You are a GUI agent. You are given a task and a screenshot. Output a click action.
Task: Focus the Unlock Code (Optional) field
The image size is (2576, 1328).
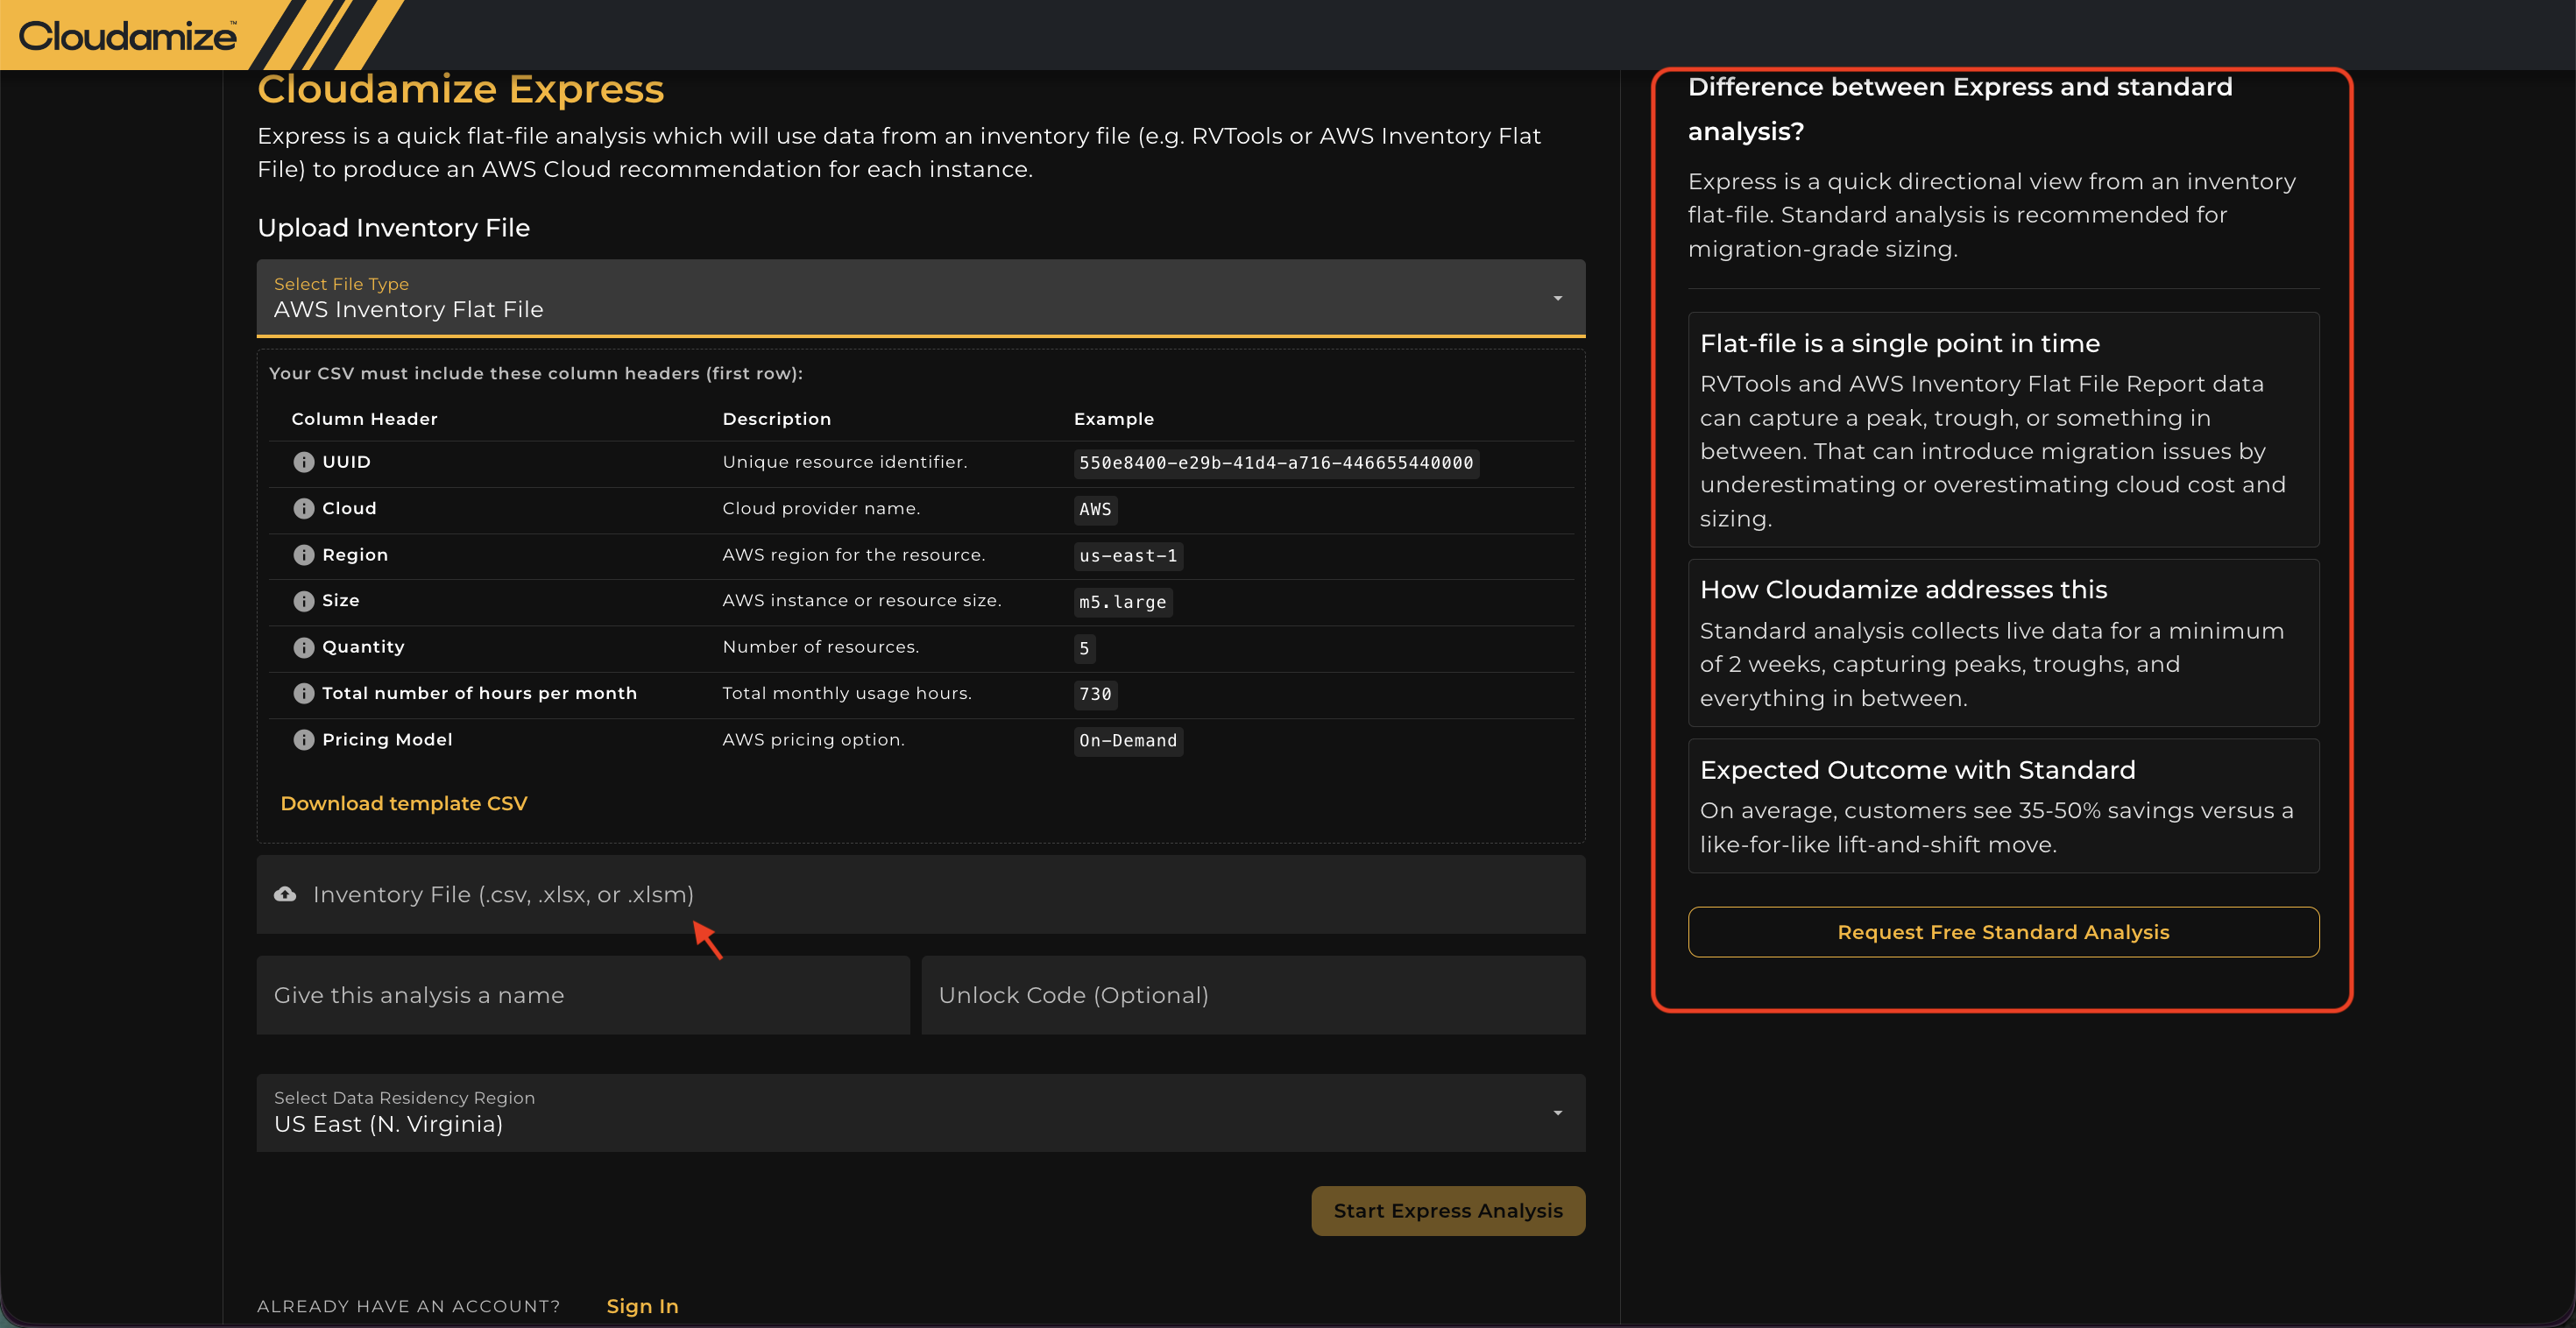pos(1253,995)
